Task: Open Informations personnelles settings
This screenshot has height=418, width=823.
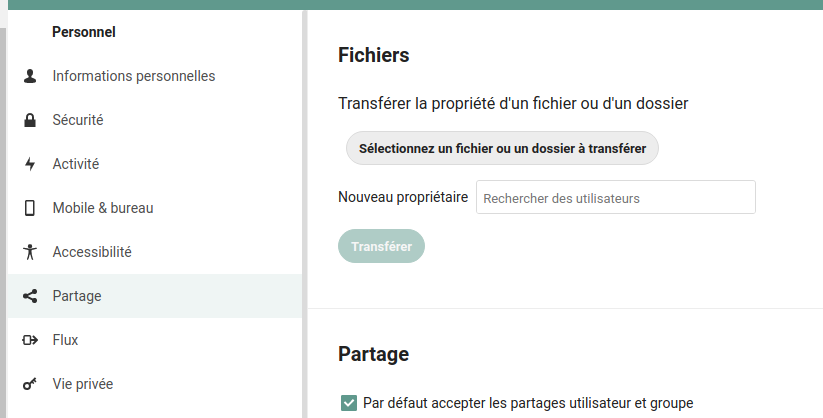Action: pyautogui.click(x=134, y=76)
